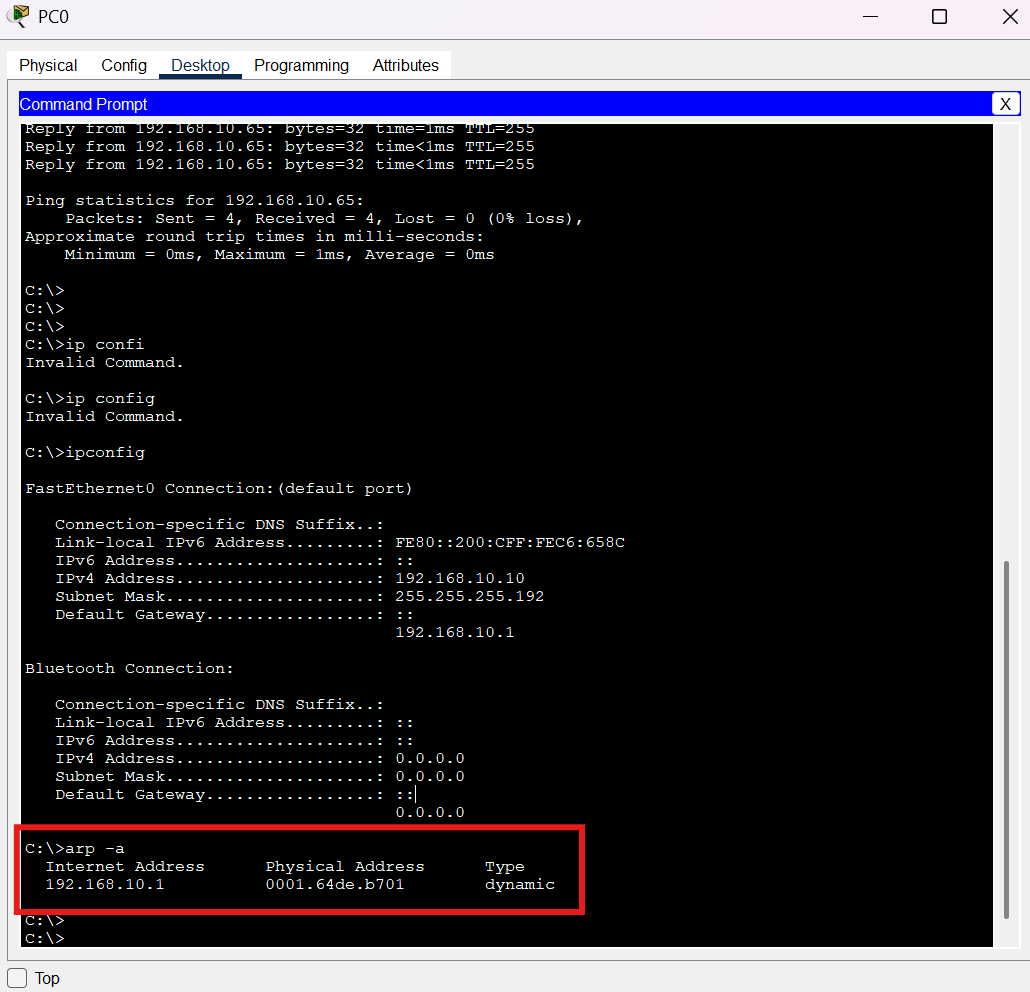Click the PC0 Packet Tracer window icon
This screenshot has width=1030, height=992.
click(18, 16)
